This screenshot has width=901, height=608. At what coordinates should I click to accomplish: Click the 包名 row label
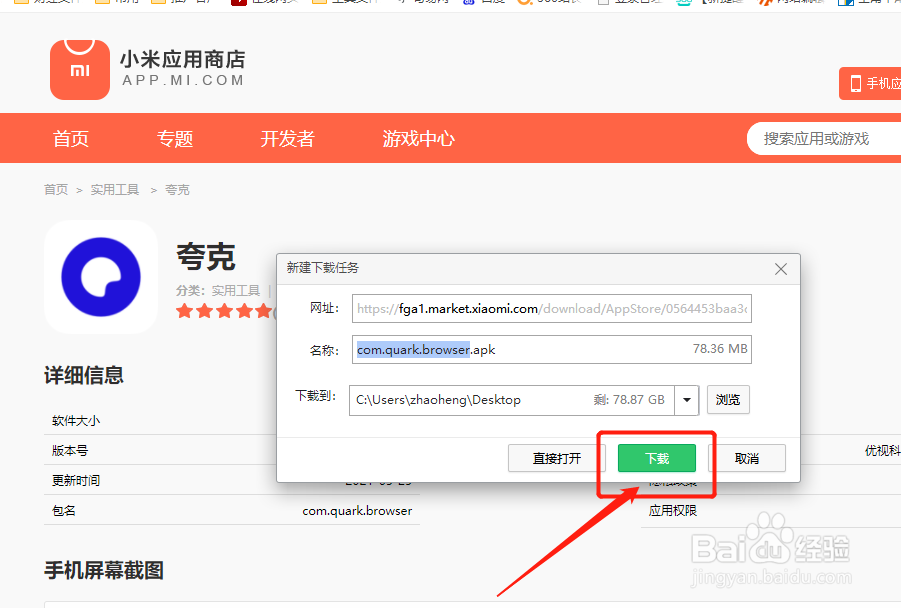(x=64, y=510)
